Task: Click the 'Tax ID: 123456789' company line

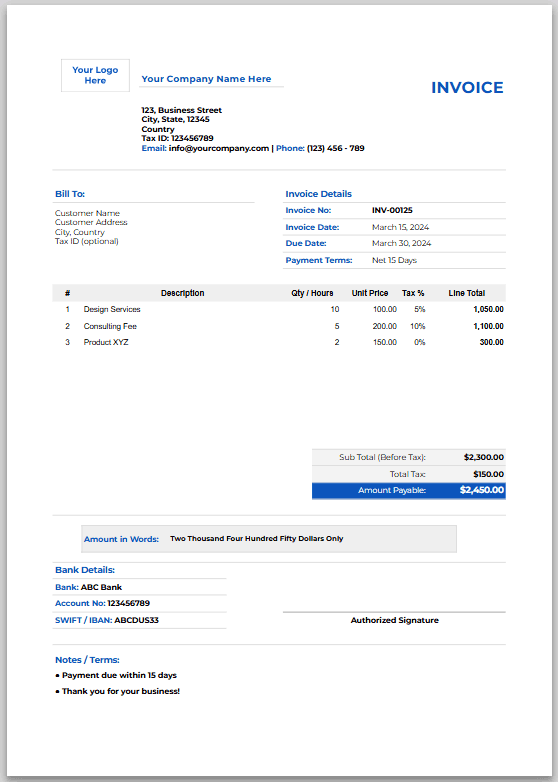Action: point(178,138)
